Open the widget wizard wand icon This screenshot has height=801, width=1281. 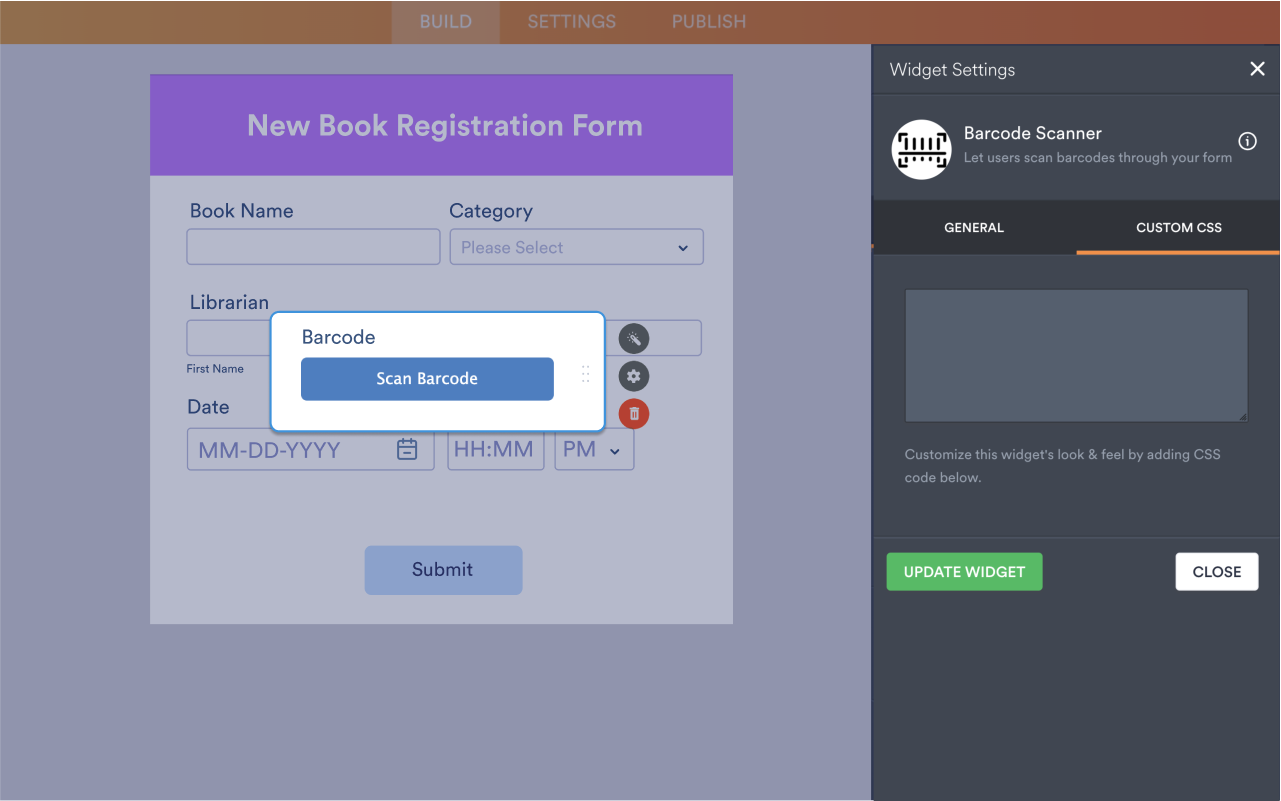pyautogui.click(x=634, y=338)
